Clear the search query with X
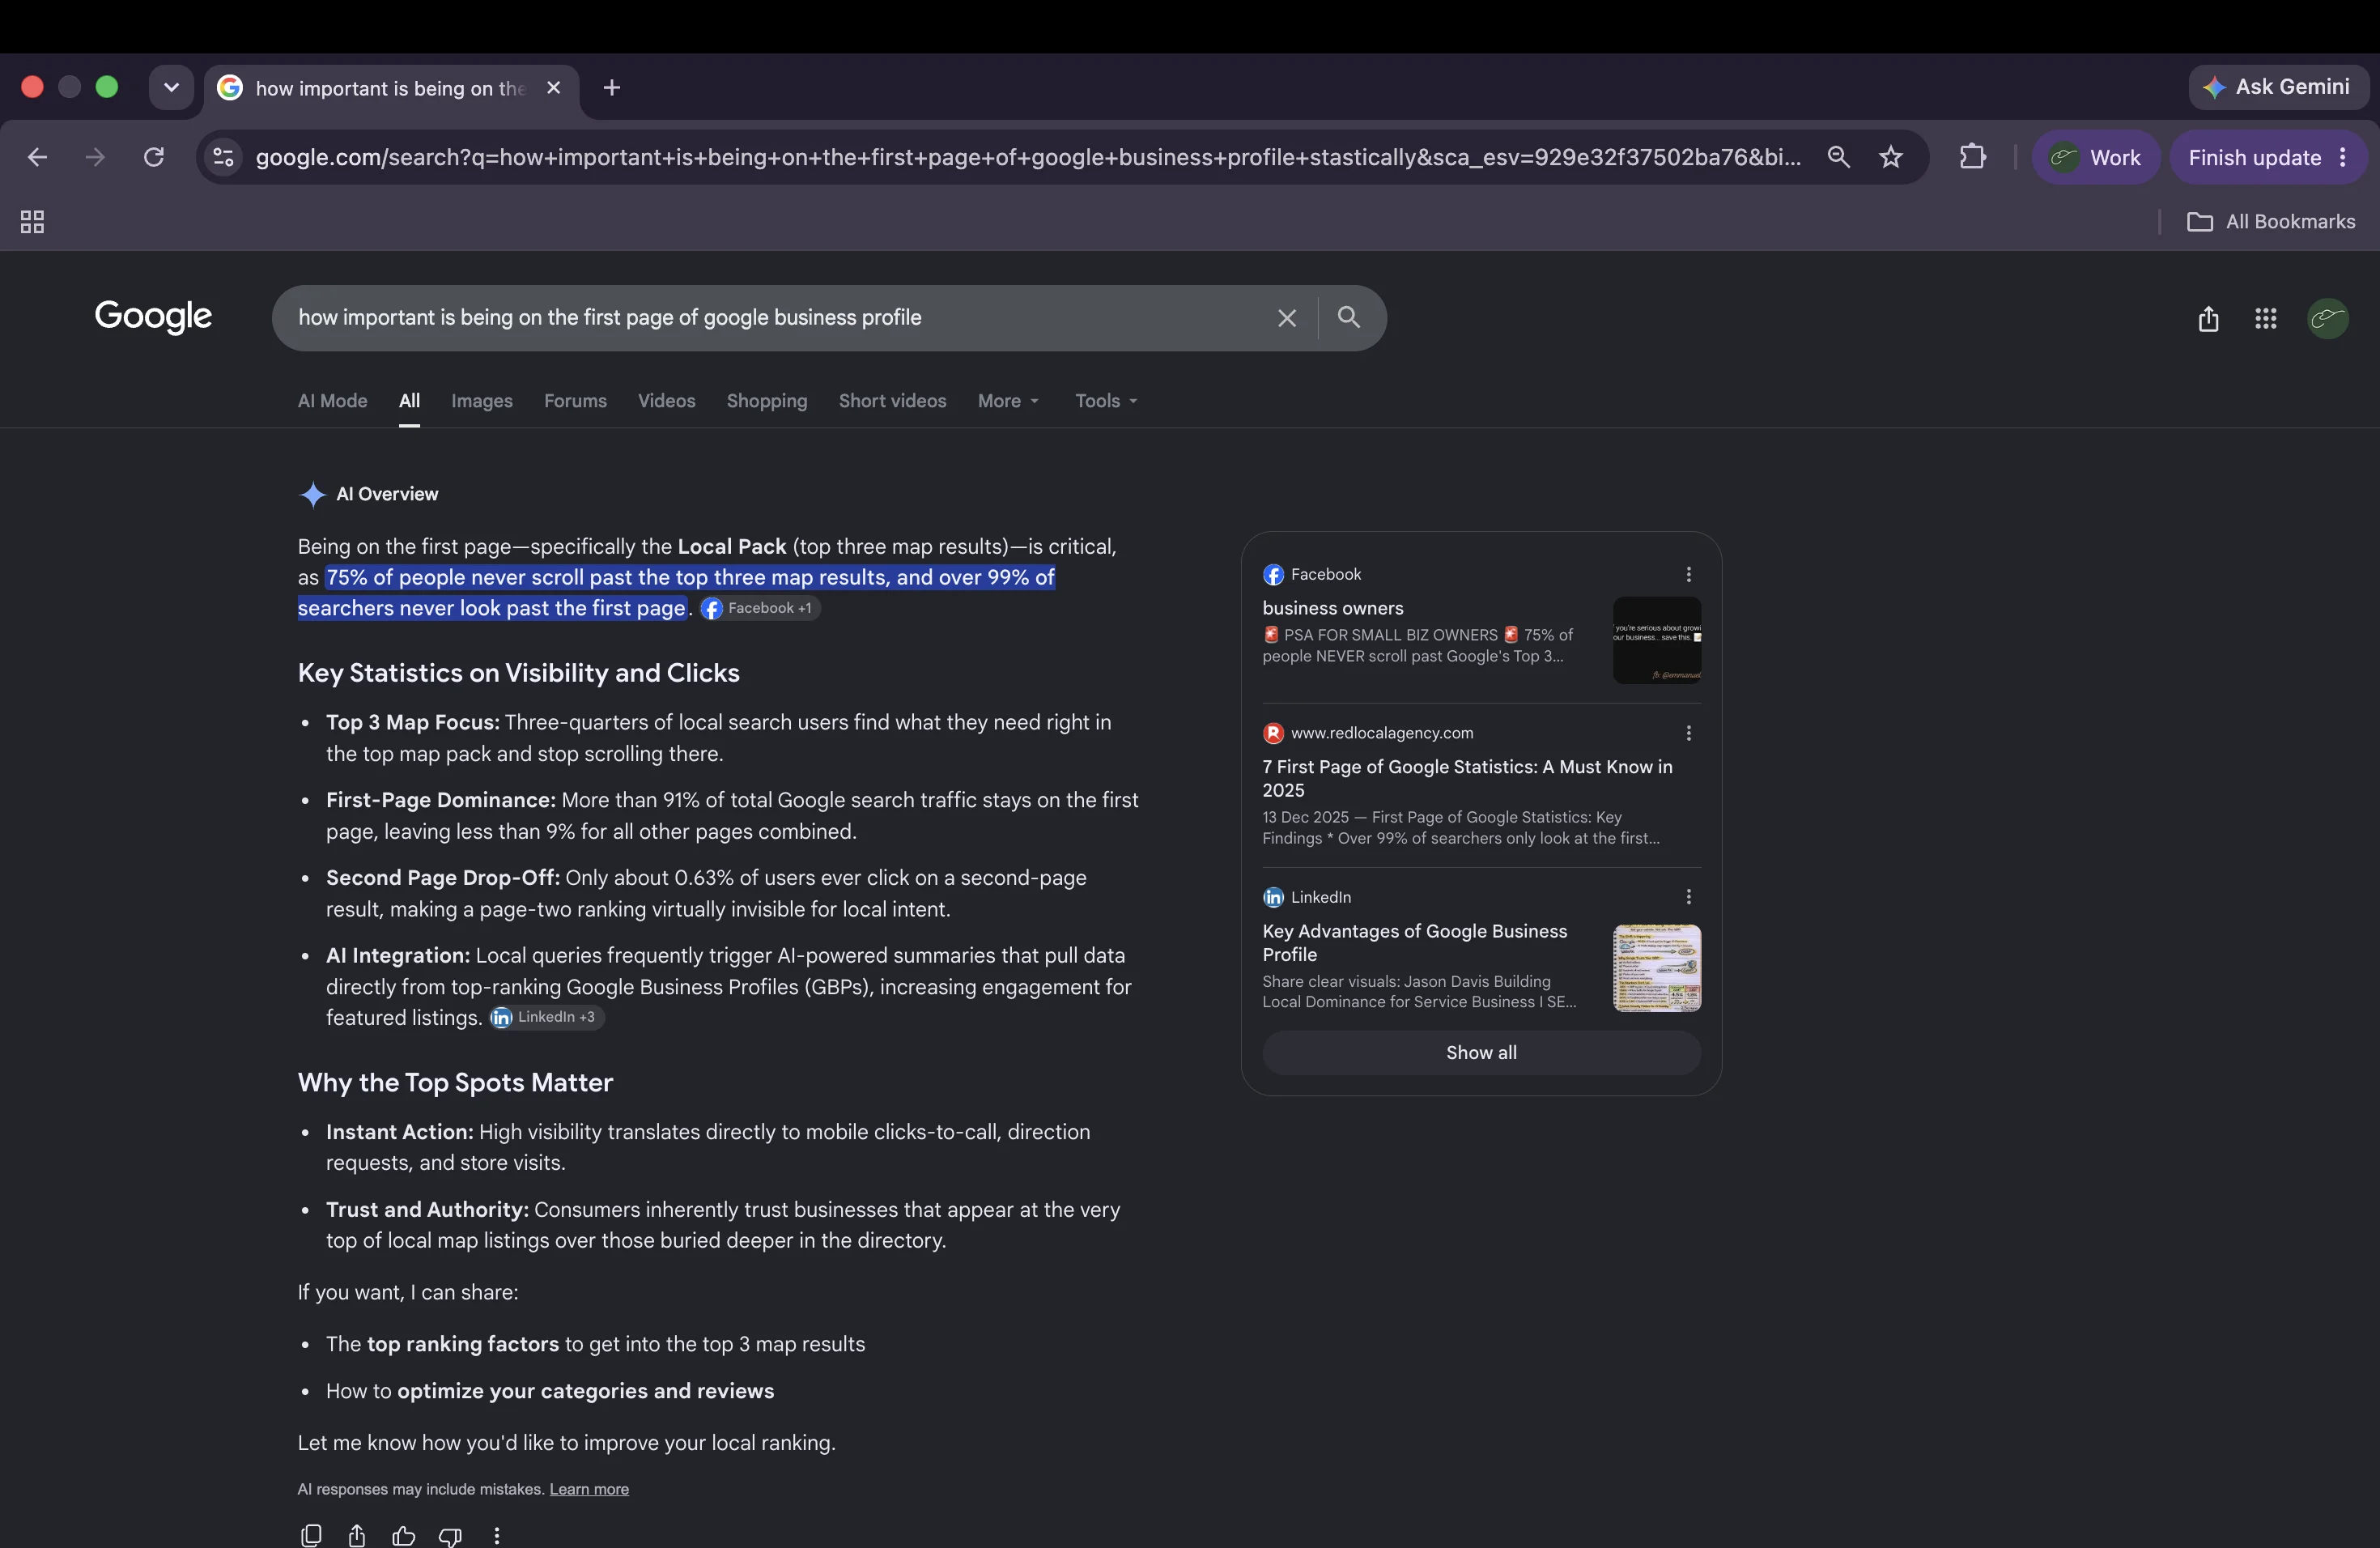This screenshot has width=2380, height=1548. click(x=1287, y=318)
